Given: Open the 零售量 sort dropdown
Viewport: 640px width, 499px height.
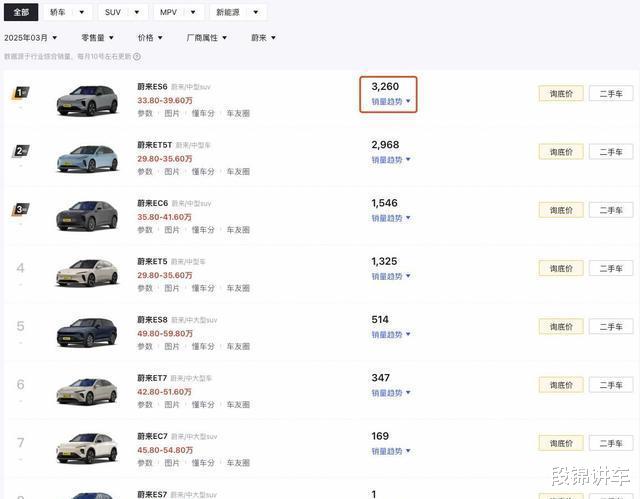Looking at the screenshot, I should 98,38.
